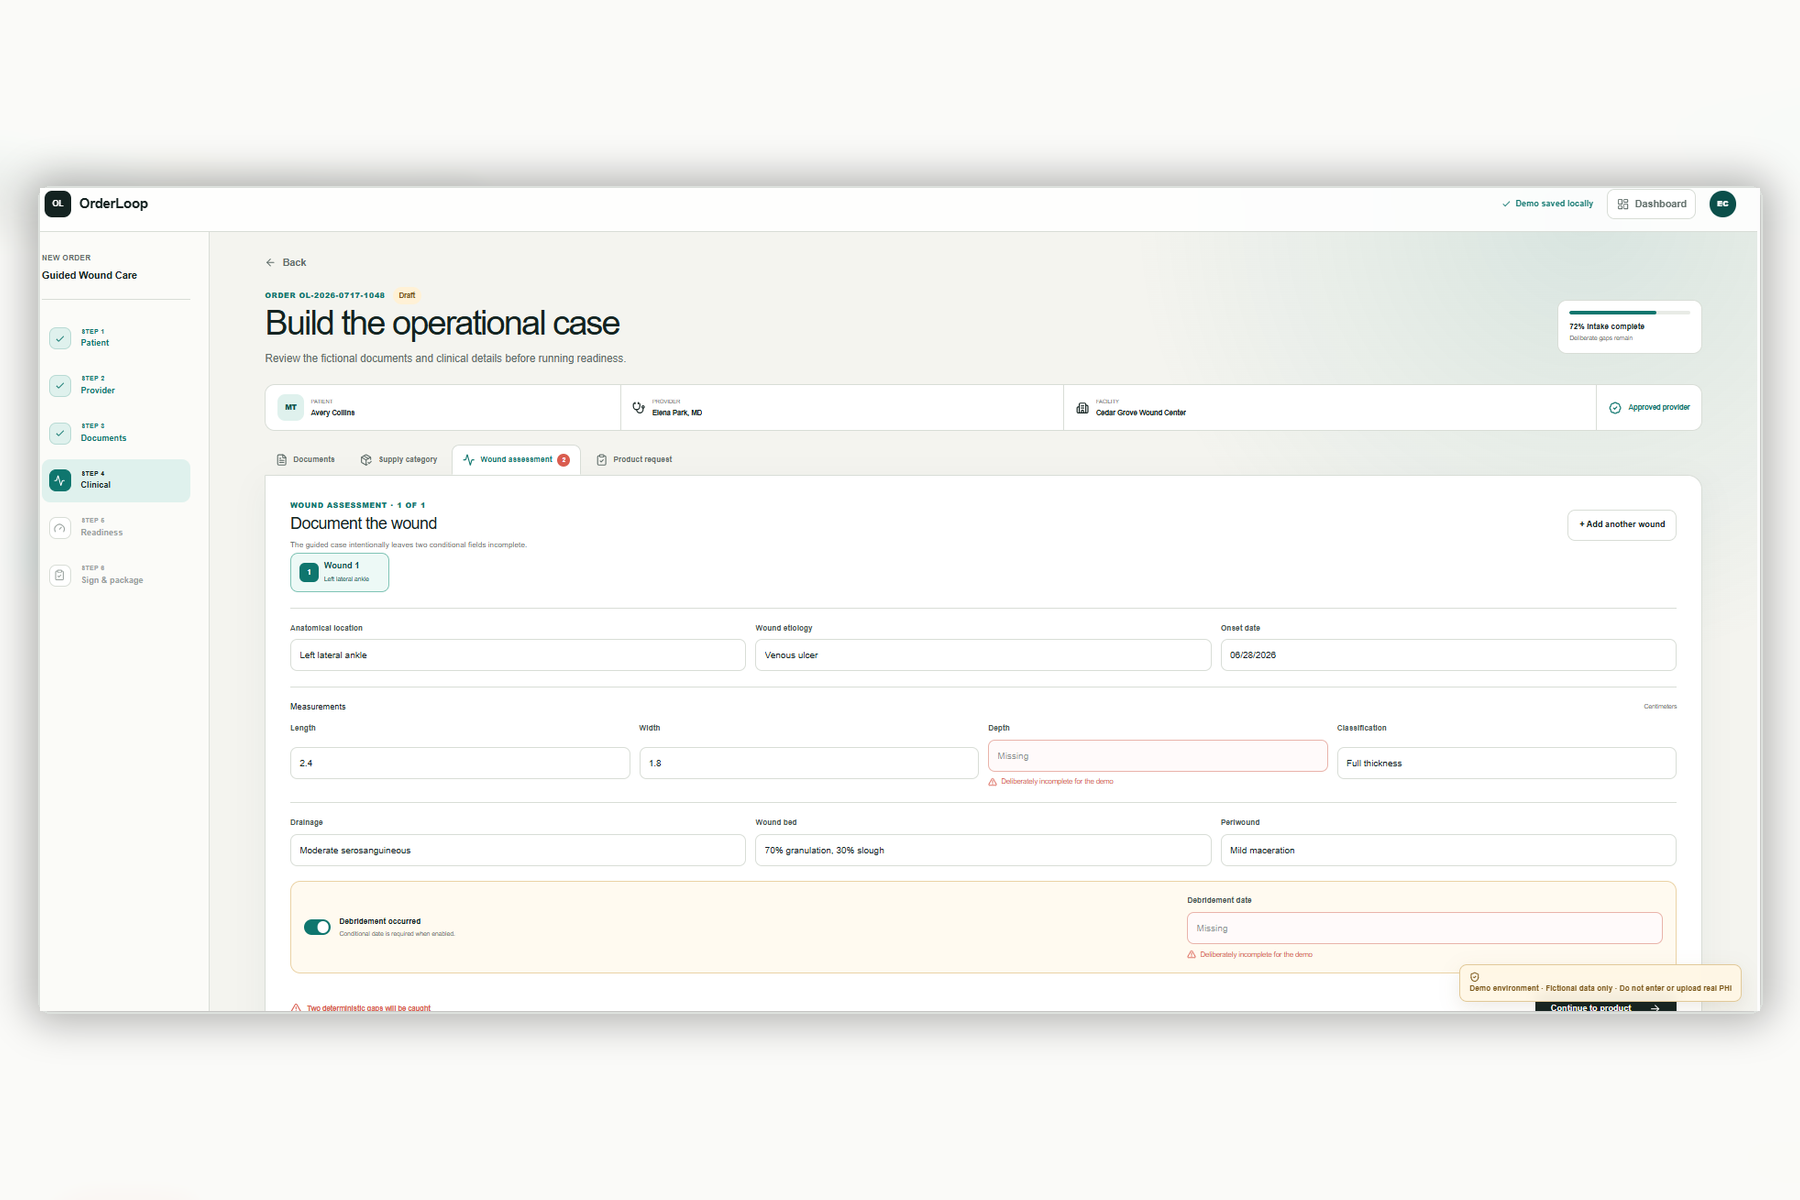Click the Step 4 Clinical pulse icon
1800x1200 pixels.
click(x=60, y=480)
